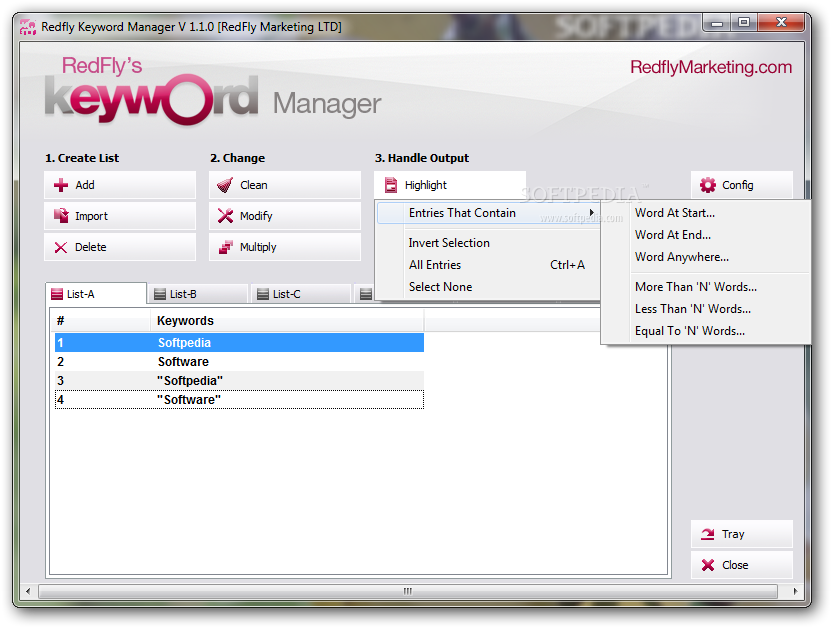Image resolution: width=832 pixels, height=628 pixels.
Task: Click the Import icon
Action: click(x=61, y=216)
